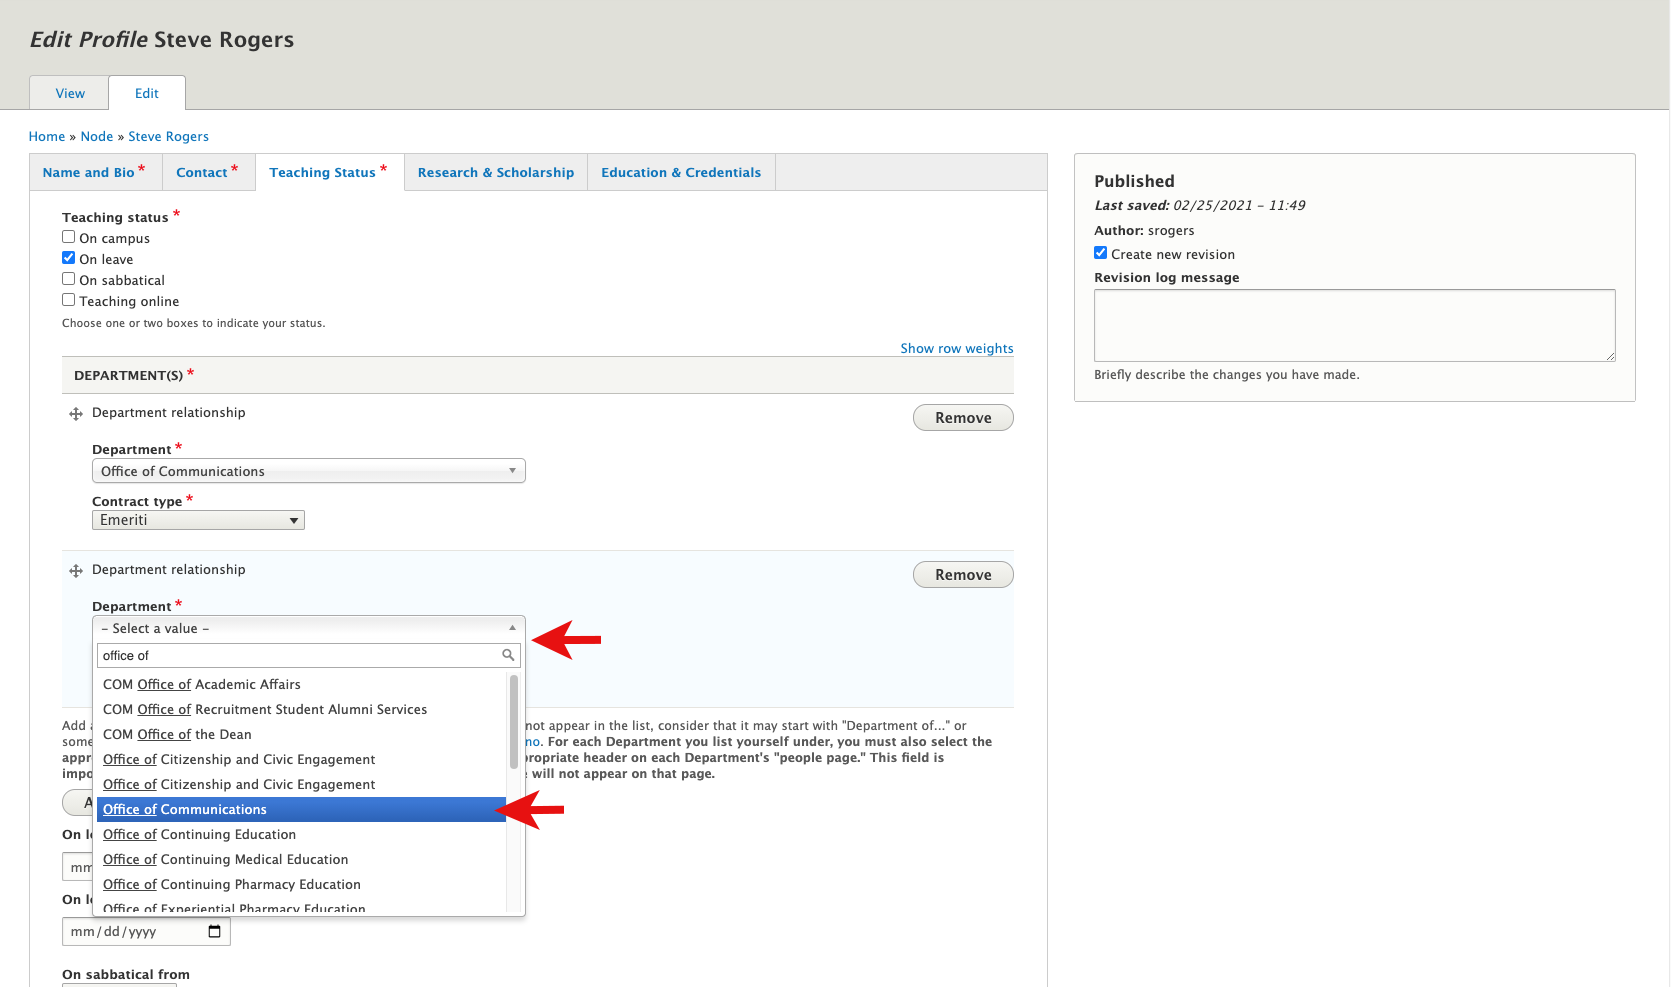Uncheck the On leave checkbox
Screen dimensions: 1671x987
(69, 258)
